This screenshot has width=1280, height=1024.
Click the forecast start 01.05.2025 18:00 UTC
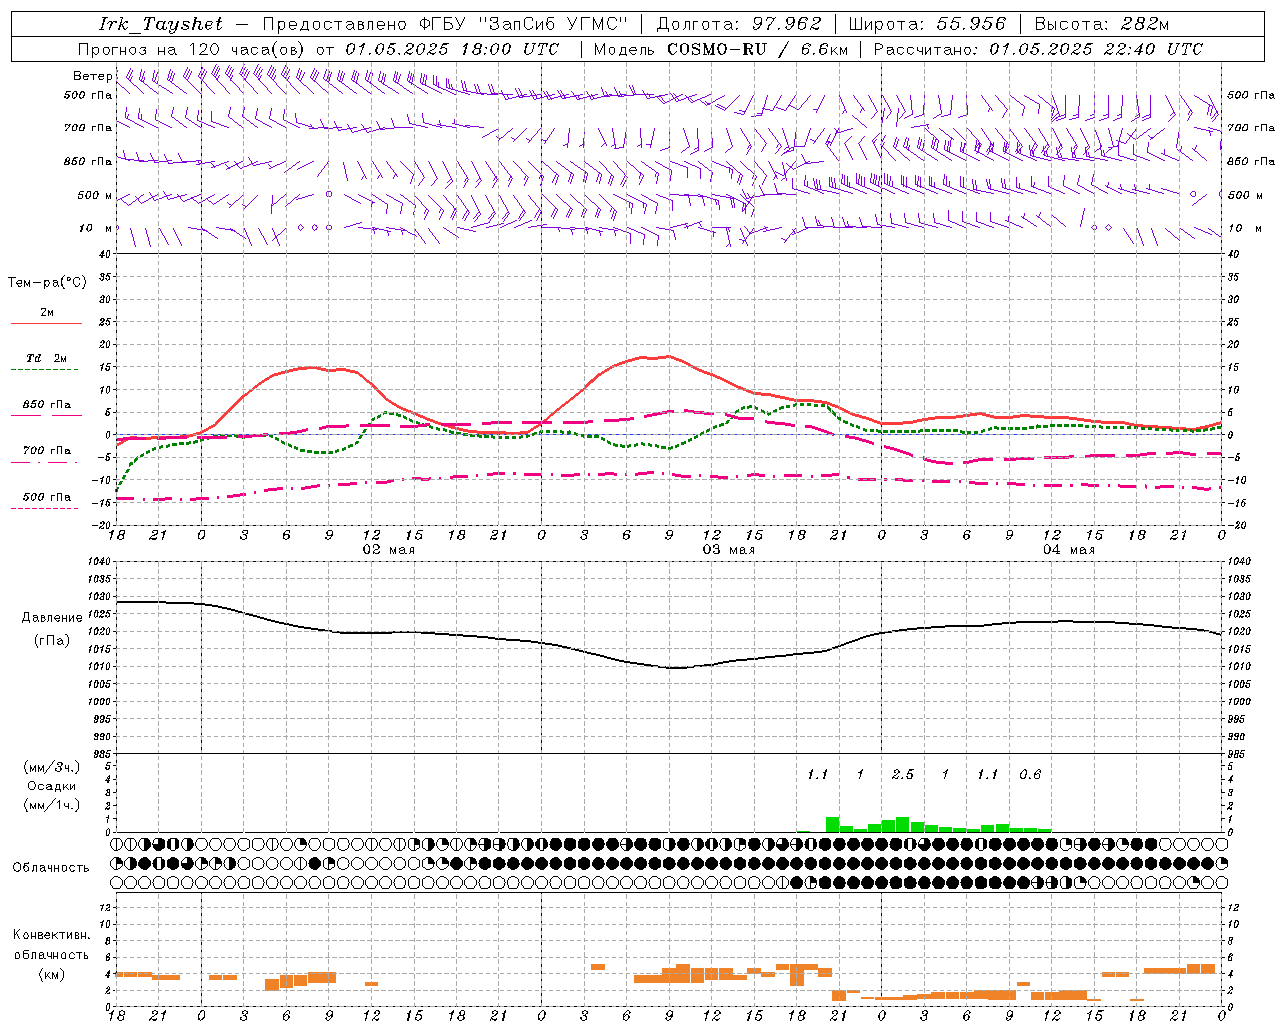452,49
